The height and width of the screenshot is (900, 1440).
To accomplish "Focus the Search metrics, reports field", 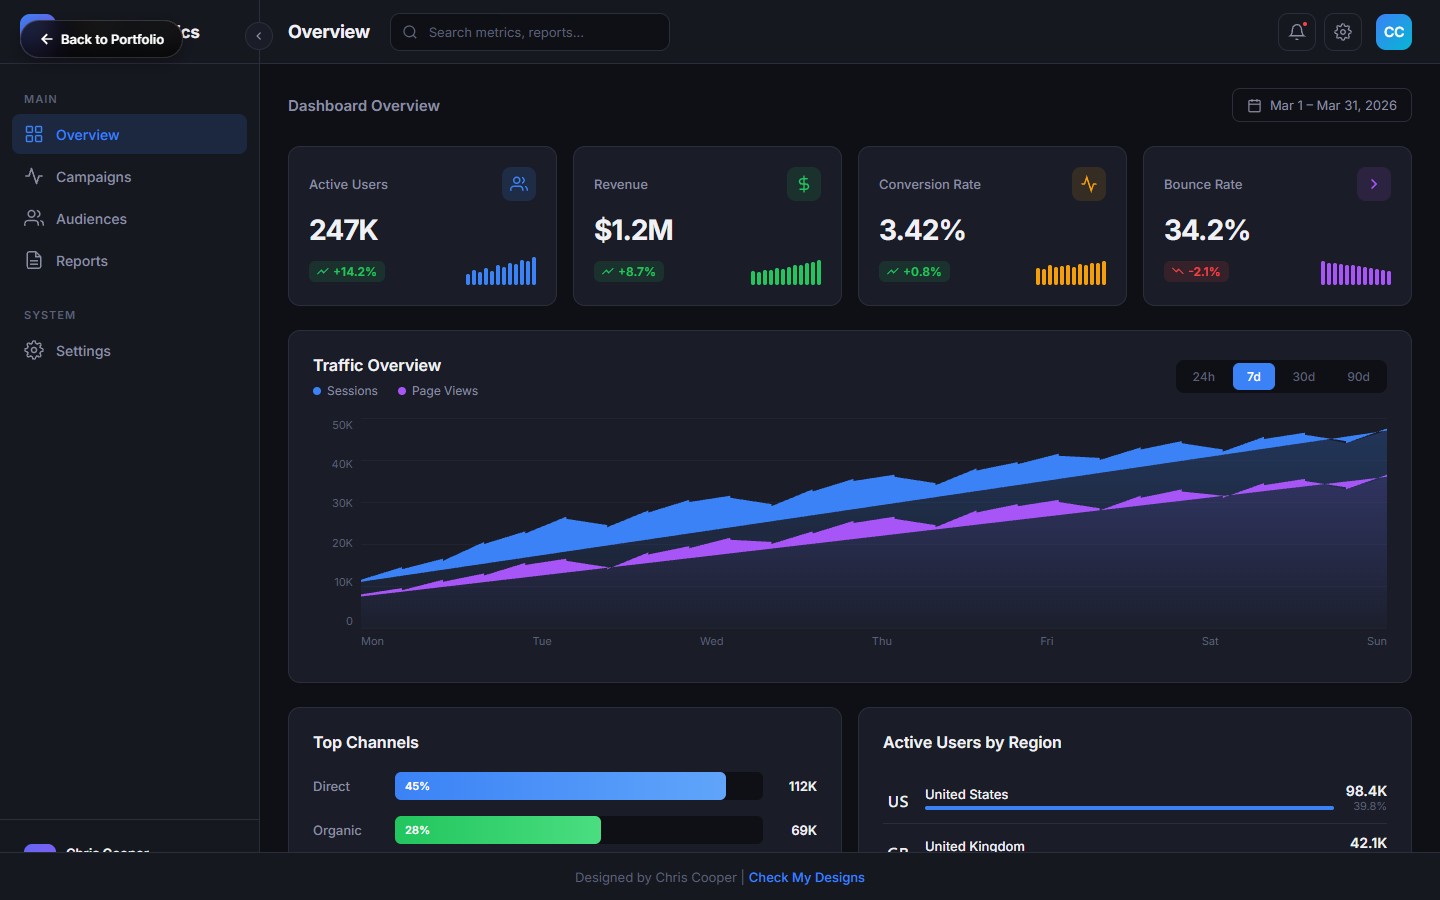I will tap(530, 32).
